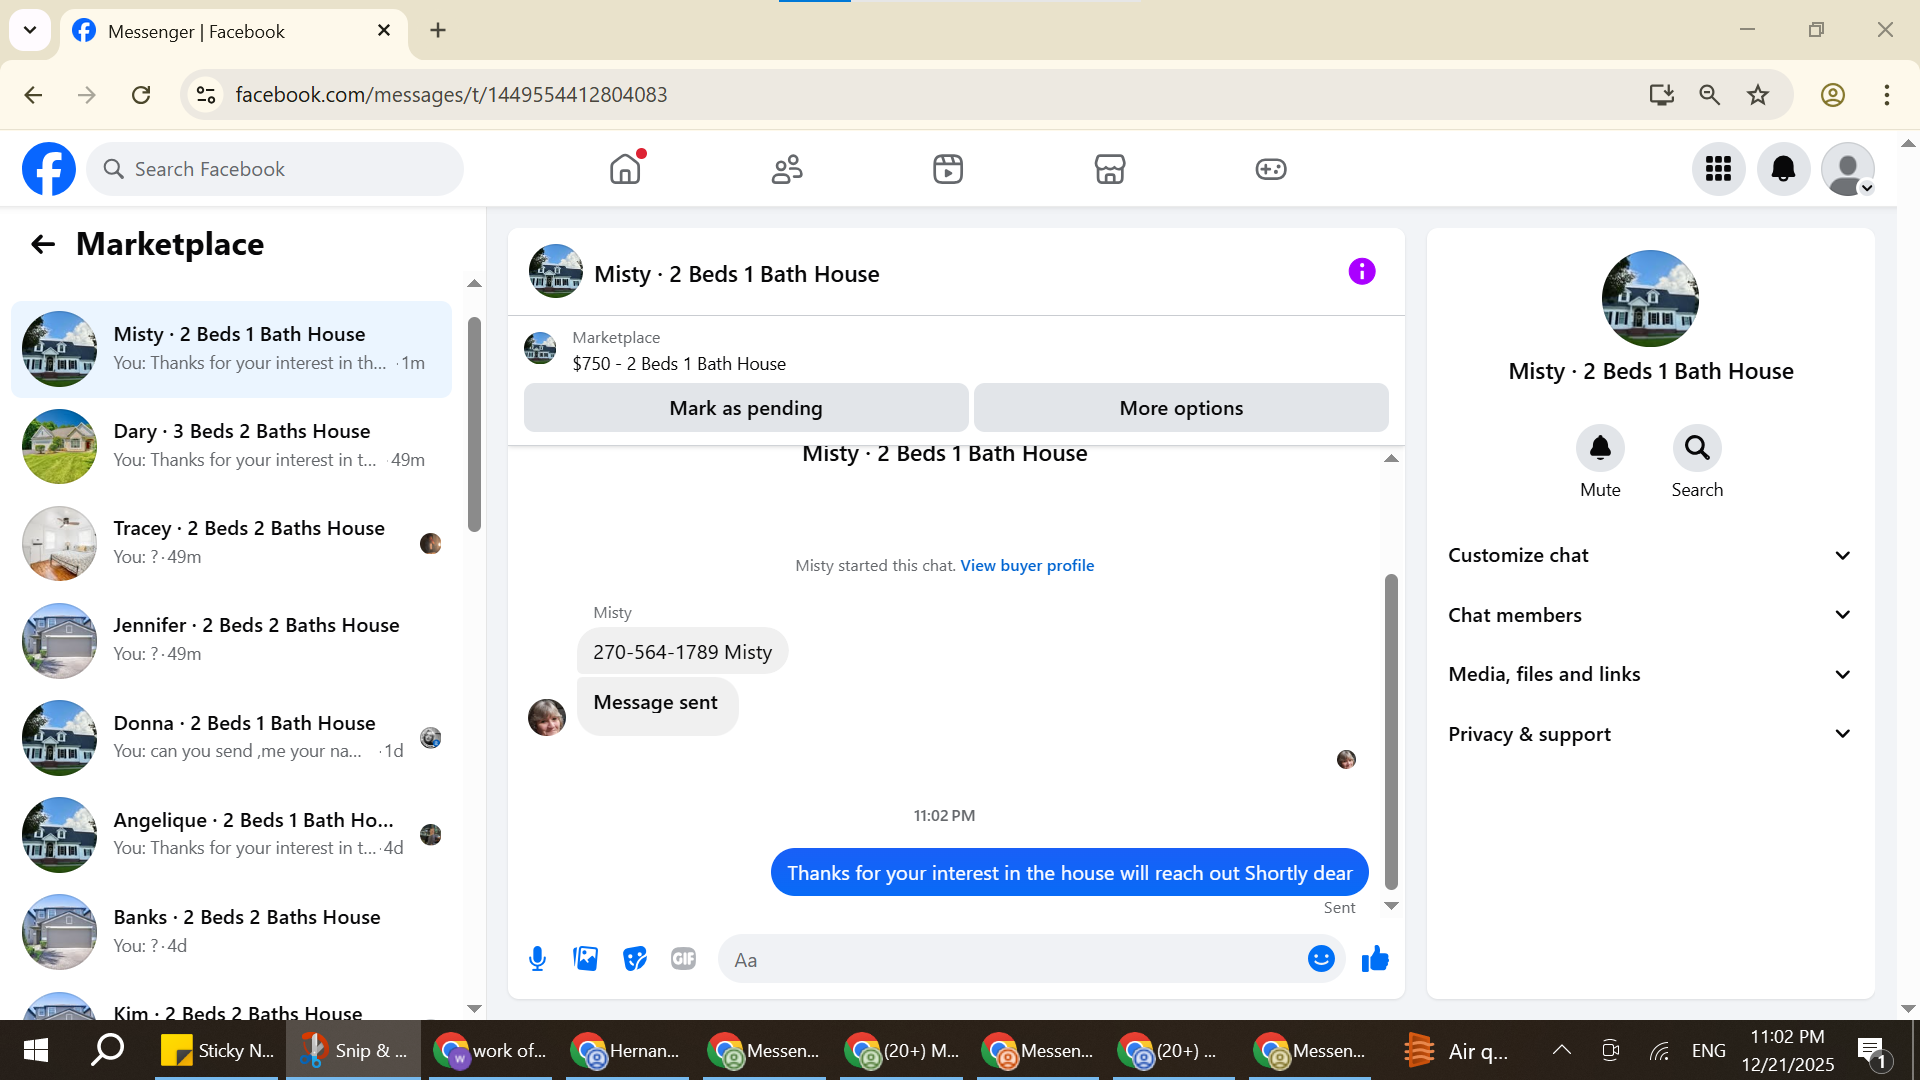Click the message thread scrollbar
Screen dimensions: 1920x1080
[1391, 731]
